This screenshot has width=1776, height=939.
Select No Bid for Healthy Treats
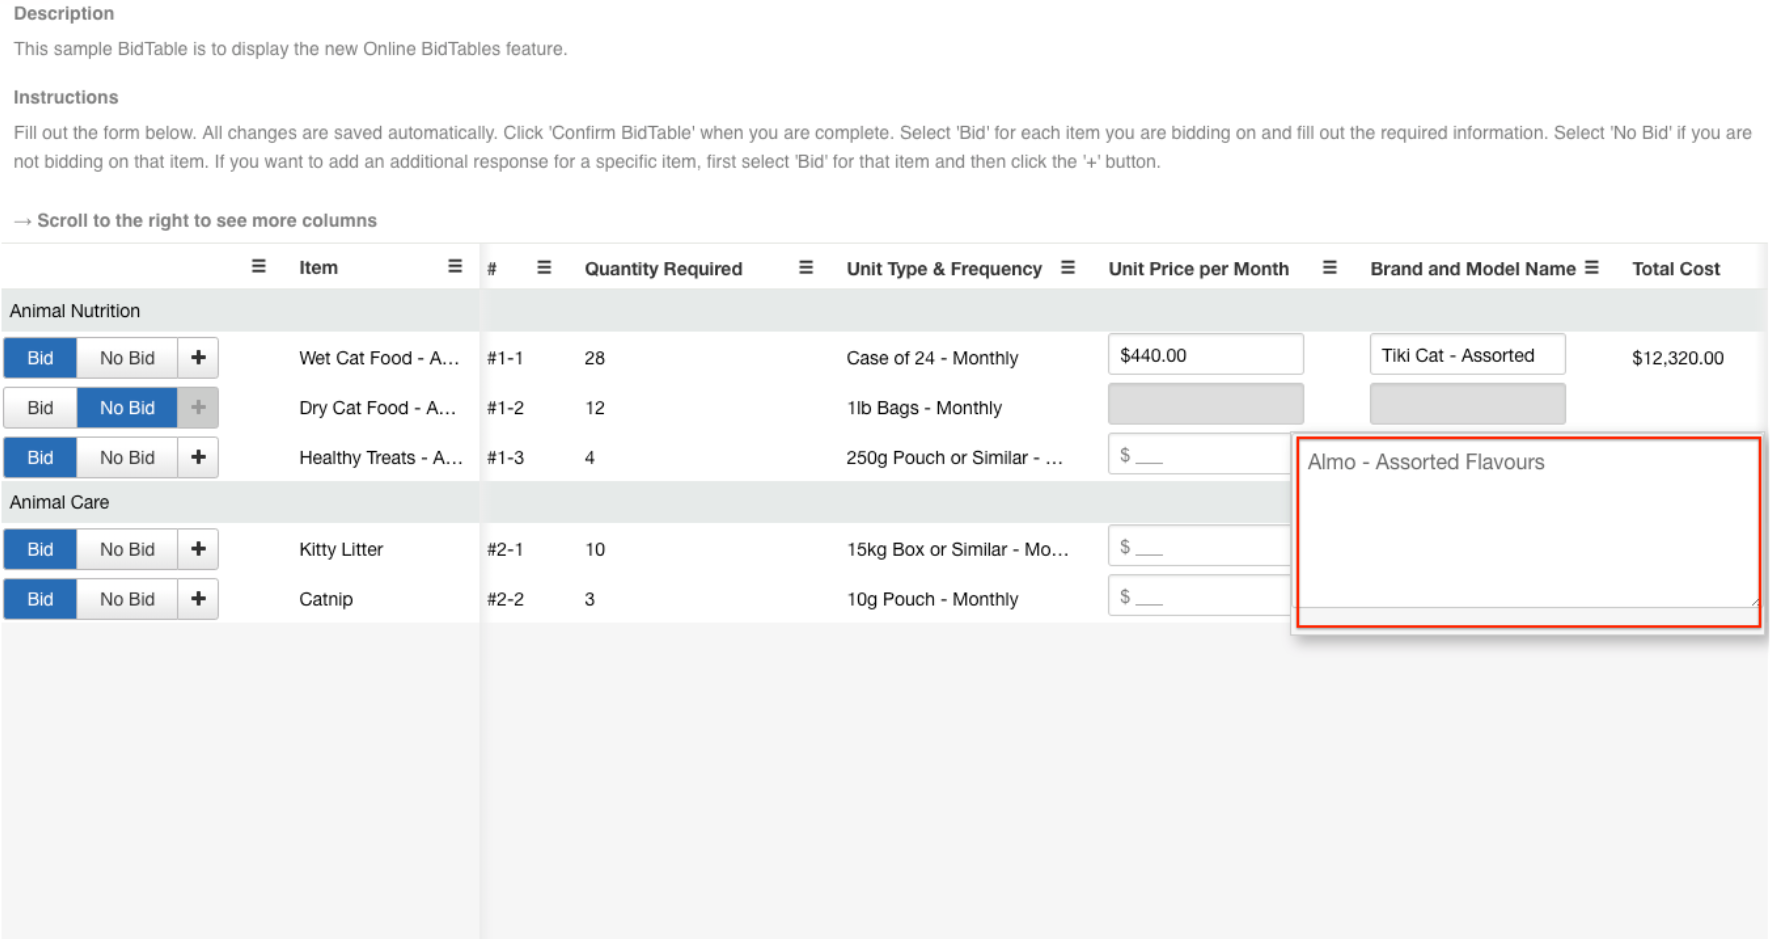click(127, 458)
